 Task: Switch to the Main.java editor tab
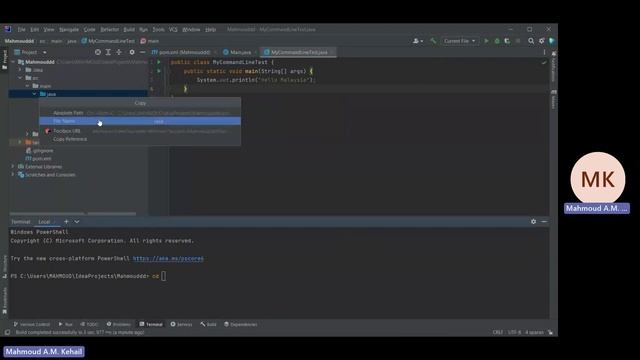pyautogui.click(x=240, y=52)
